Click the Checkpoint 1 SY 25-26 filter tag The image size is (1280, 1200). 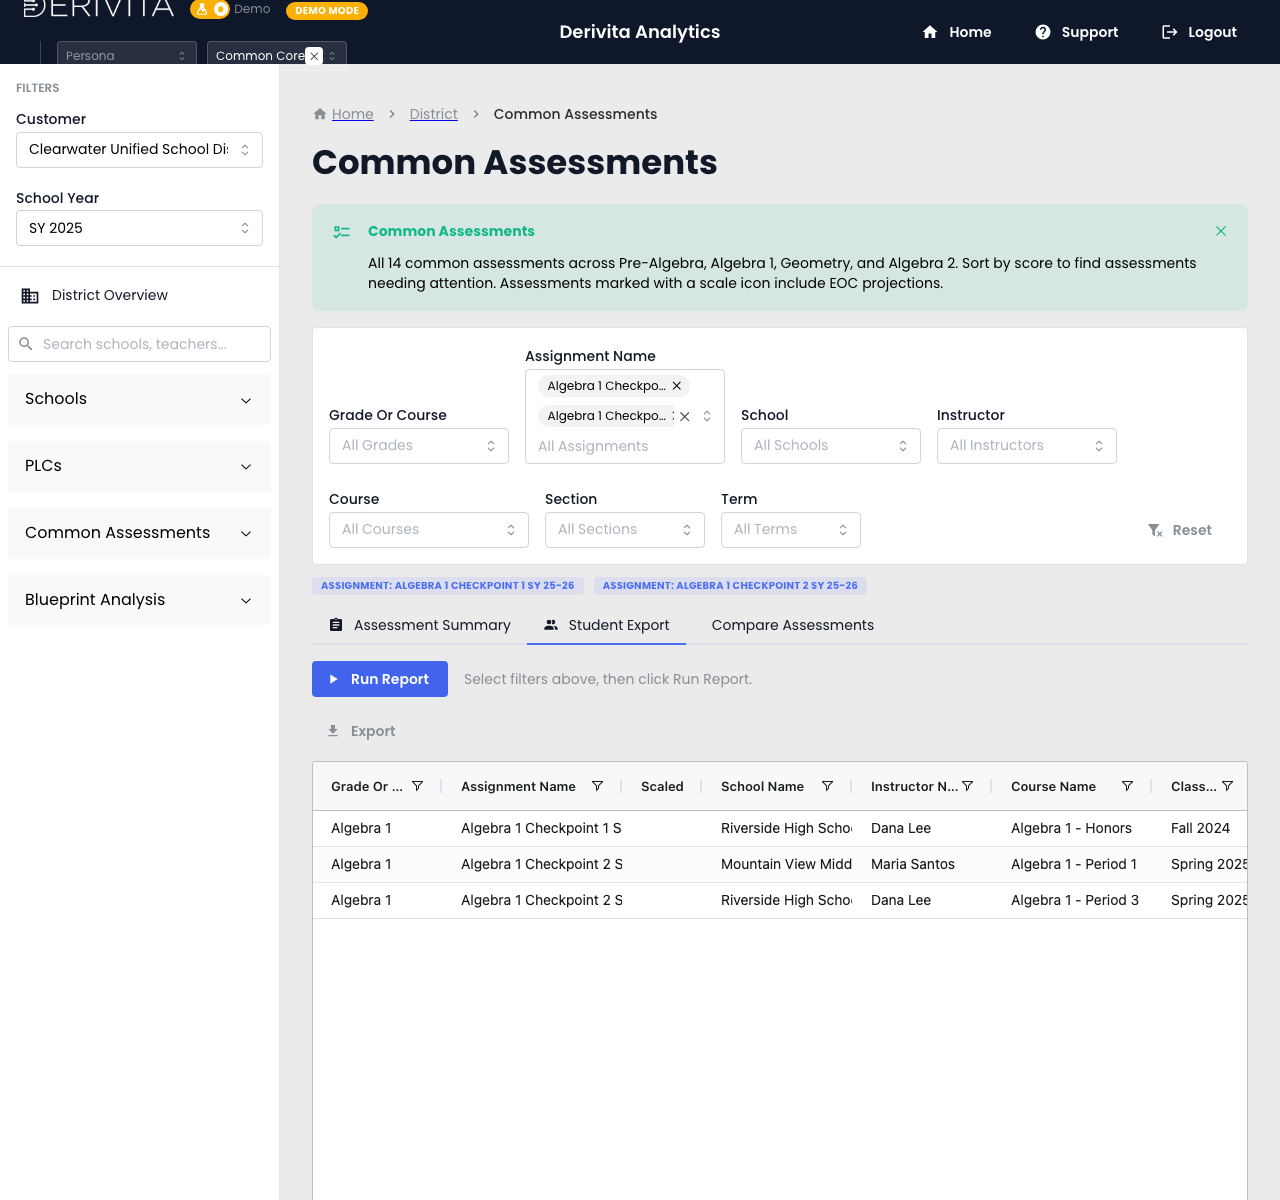(448, 586)
